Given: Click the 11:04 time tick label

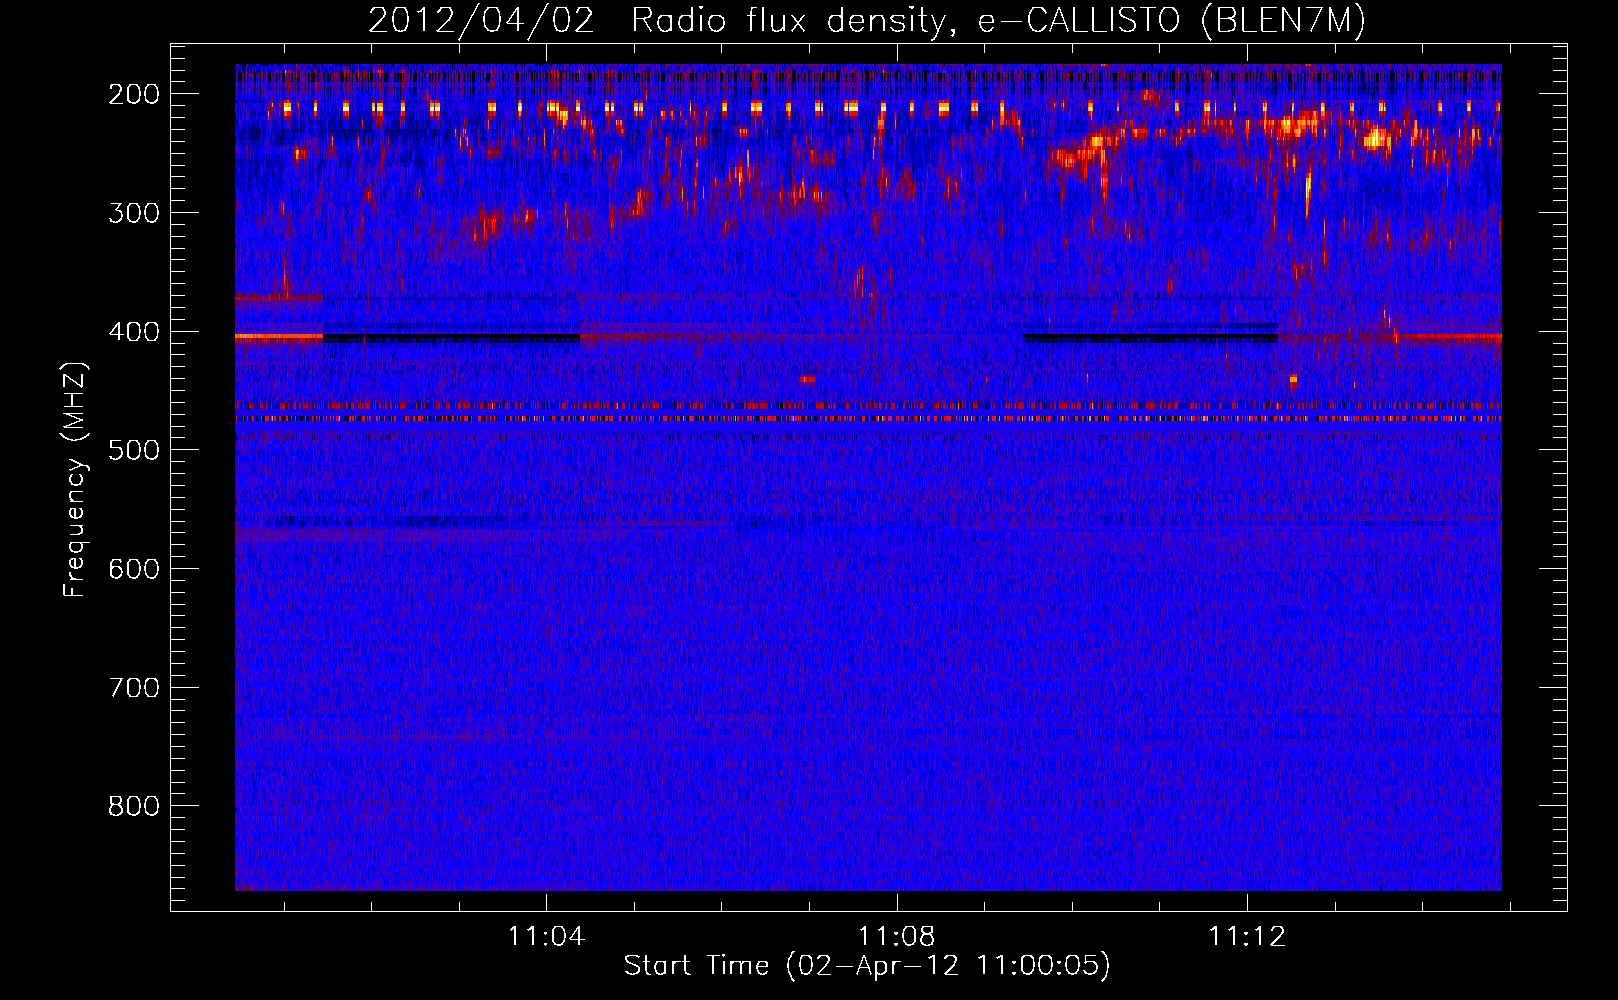Looking at the screenshot, I should (546, 937).
